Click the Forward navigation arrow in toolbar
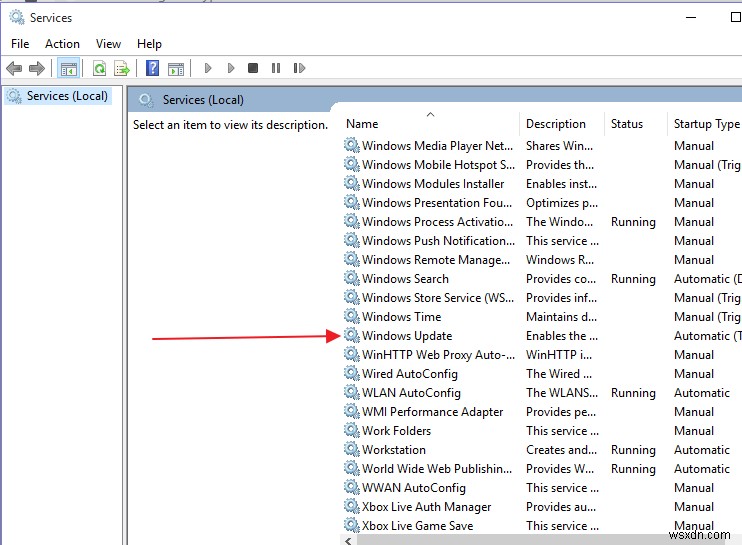742x545 pixels. 37,69
